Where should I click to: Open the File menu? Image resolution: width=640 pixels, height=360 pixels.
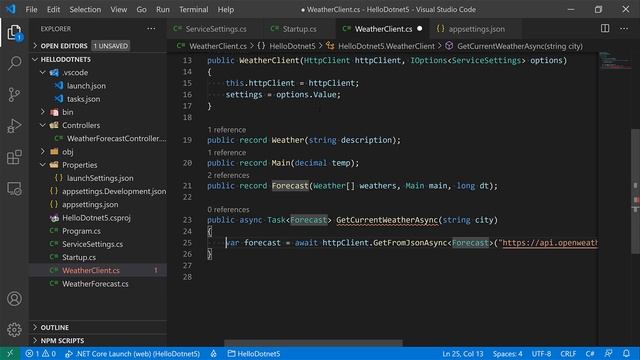[31, 9]
